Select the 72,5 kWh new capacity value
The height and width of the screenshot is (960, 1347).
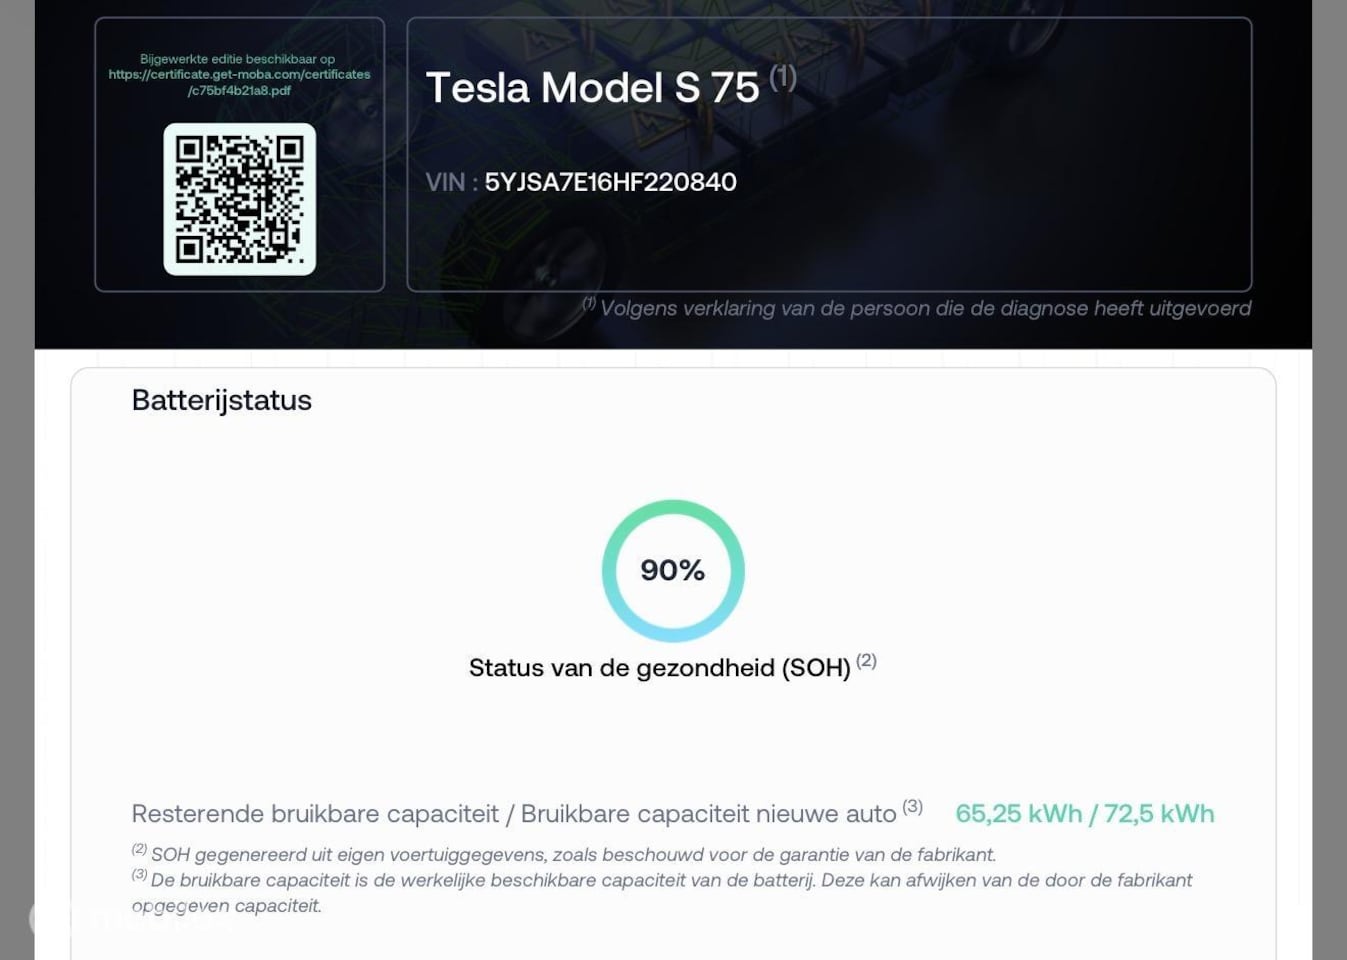(x=1159, y=814)
